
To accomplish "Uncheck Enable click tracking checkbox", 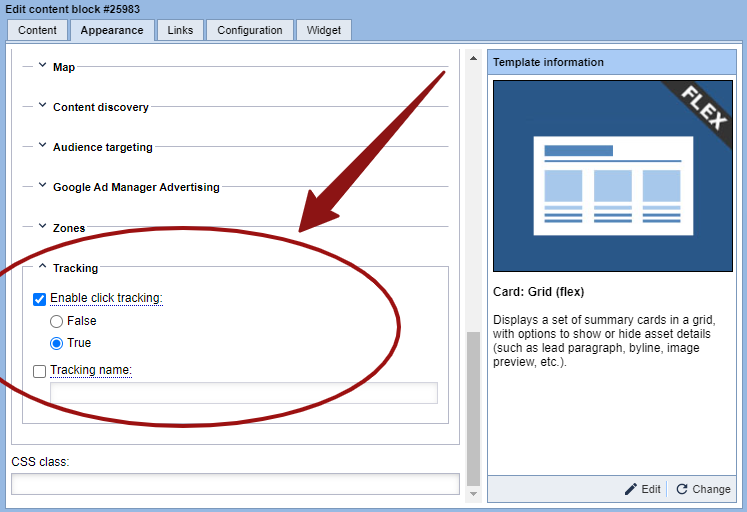I will [x=40, y=299].
